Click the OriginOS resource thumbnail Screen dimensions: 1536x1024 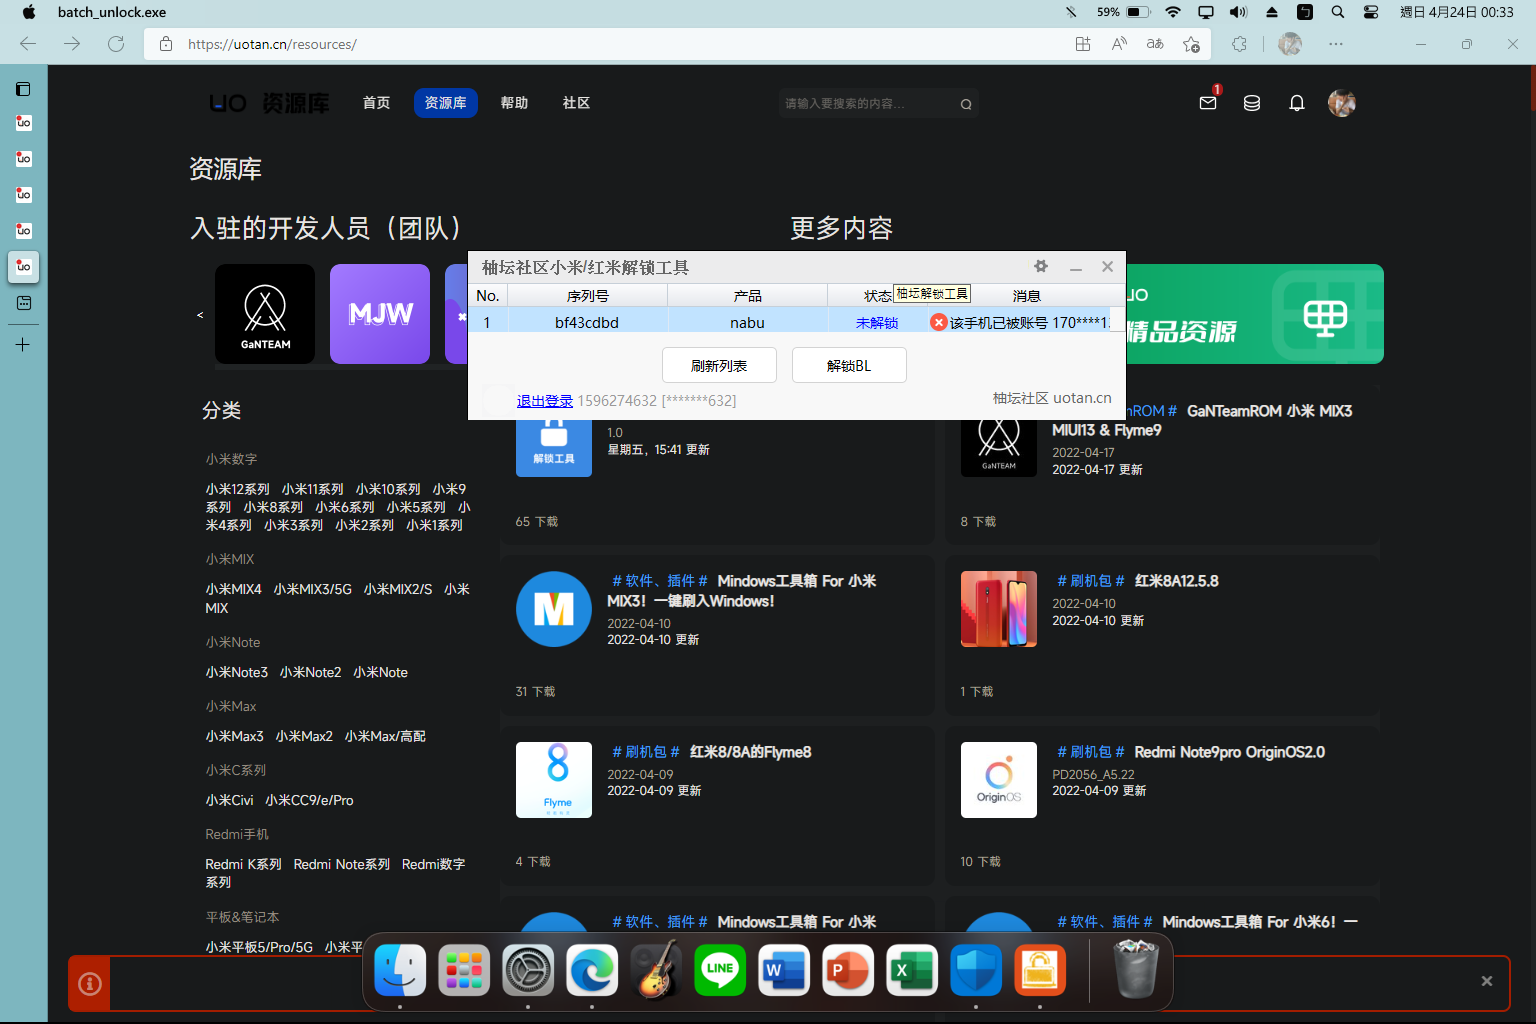pyautogui.click(x=999, y=780)
